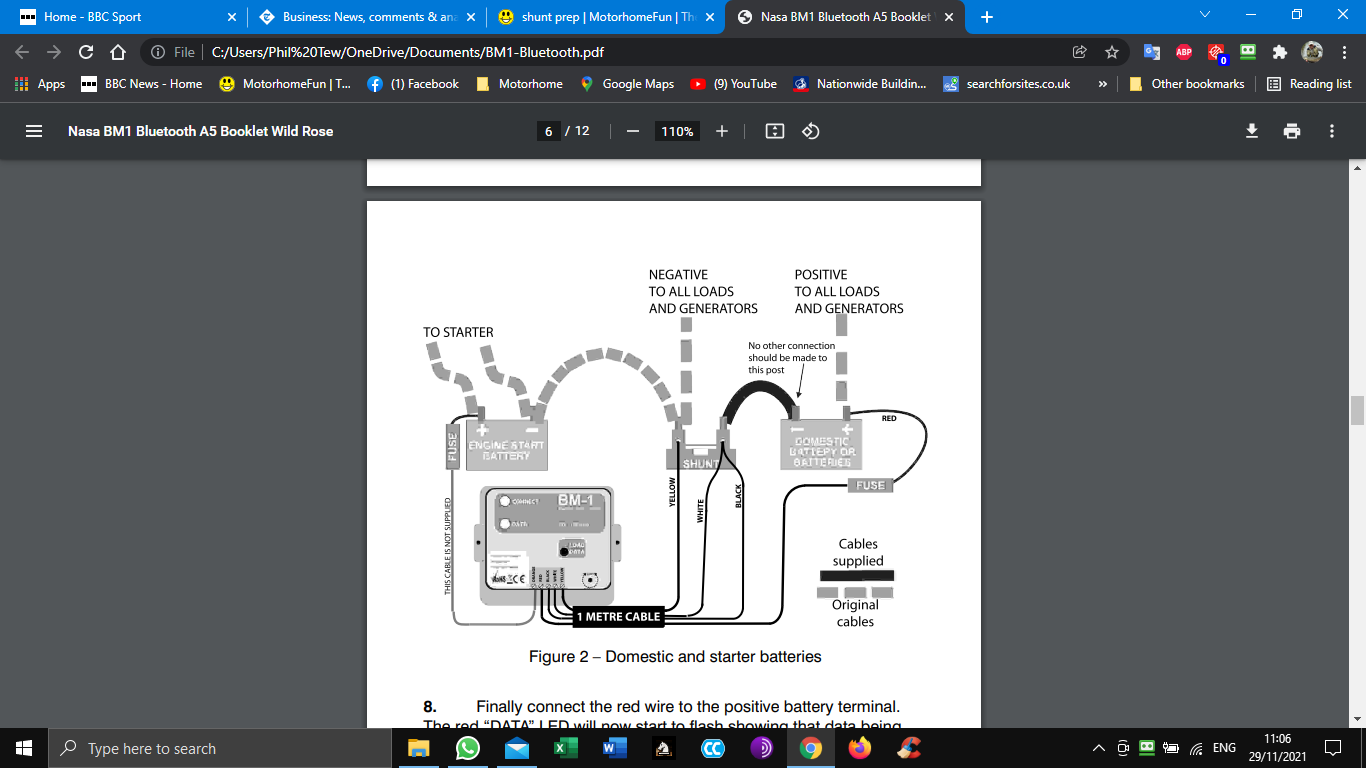Fit the PDF to page
Viewport: 1366px width, 768px height.
[774, 131]
